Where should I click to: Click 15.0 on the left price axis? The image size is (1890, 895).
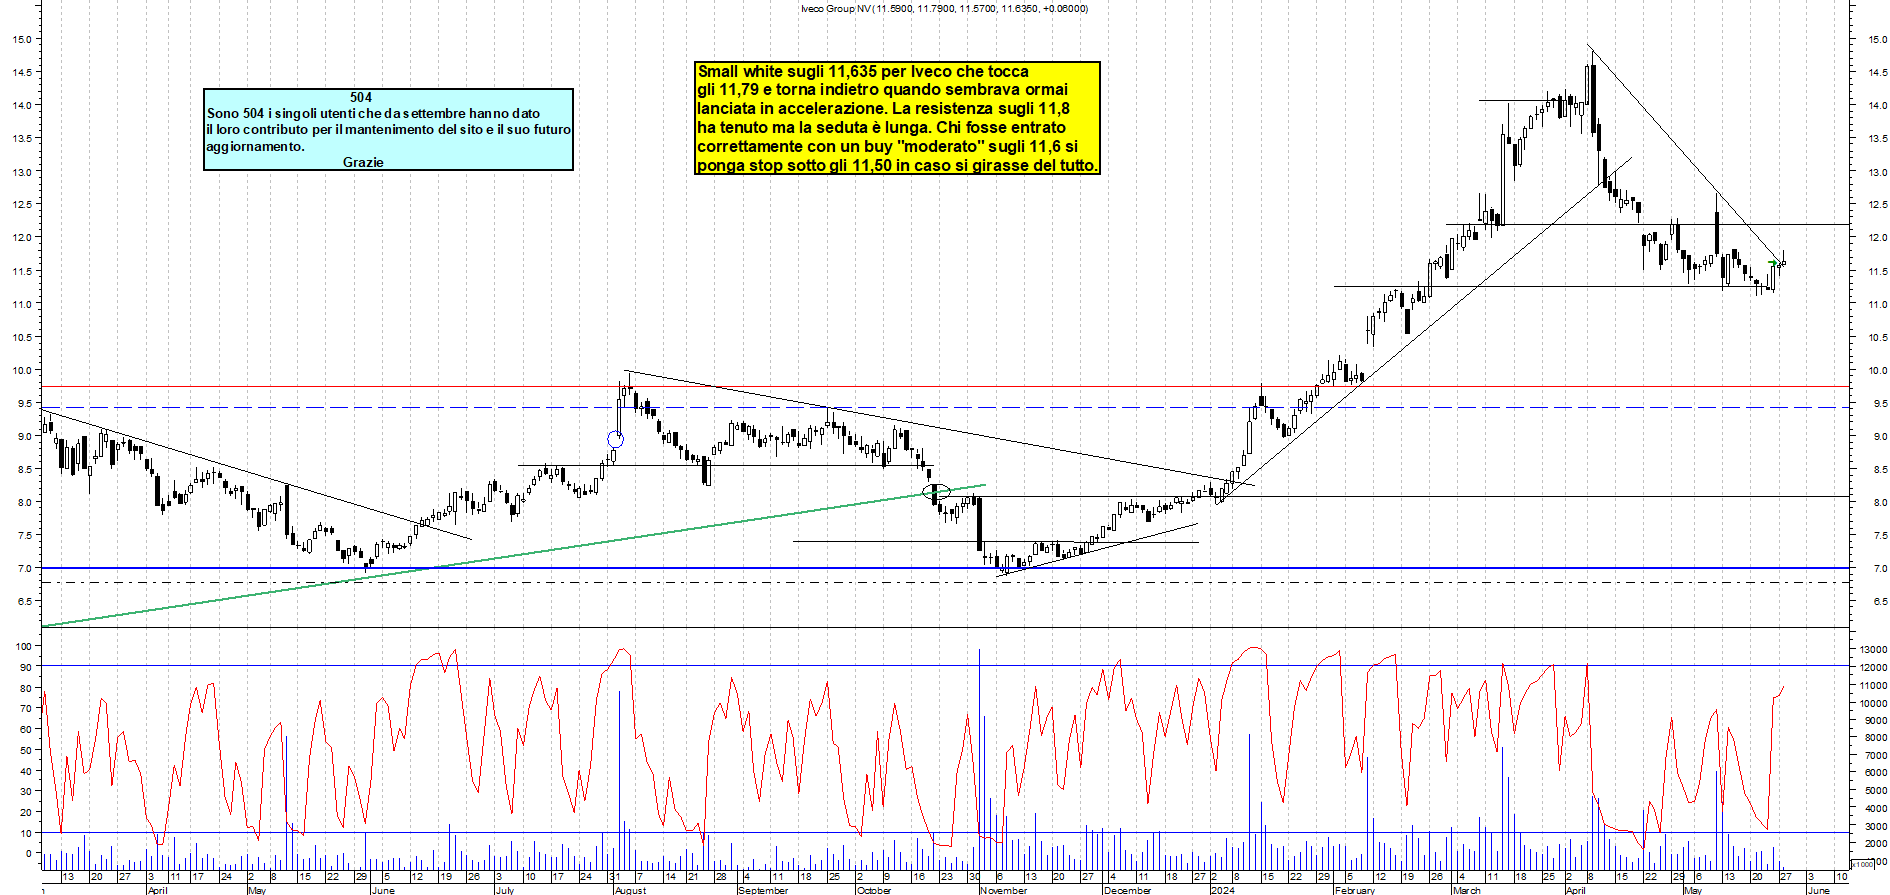[21, 39]
